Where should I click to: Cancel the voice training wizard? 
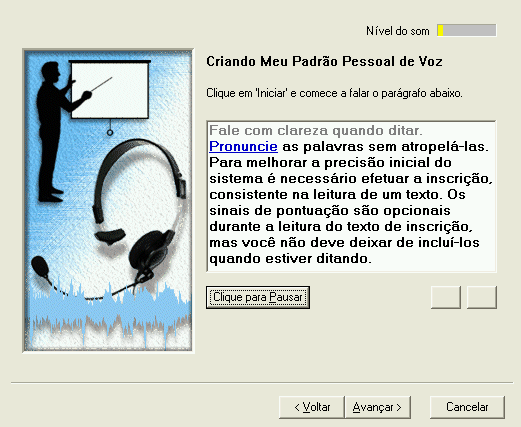click(x=467, y=407)
